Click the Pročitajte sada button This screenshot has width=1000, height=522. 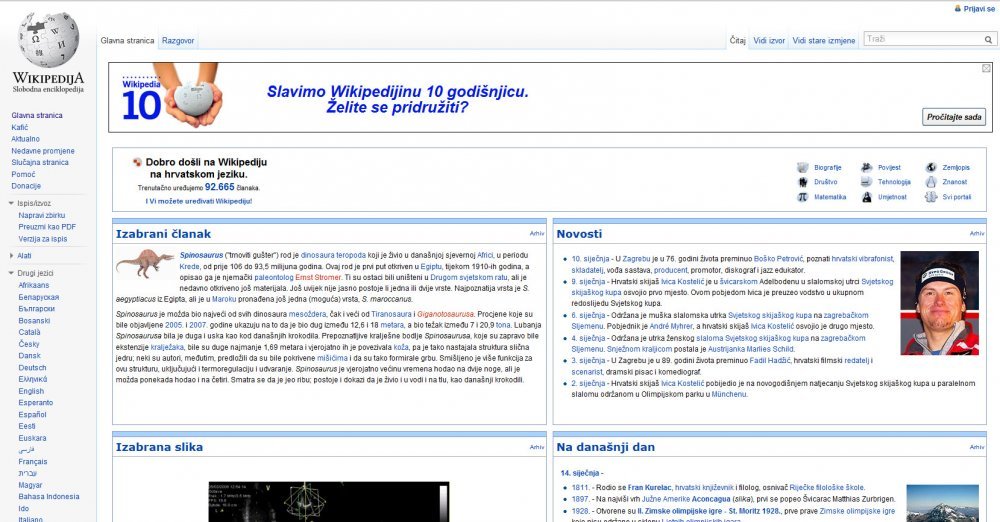click(954, 117)
